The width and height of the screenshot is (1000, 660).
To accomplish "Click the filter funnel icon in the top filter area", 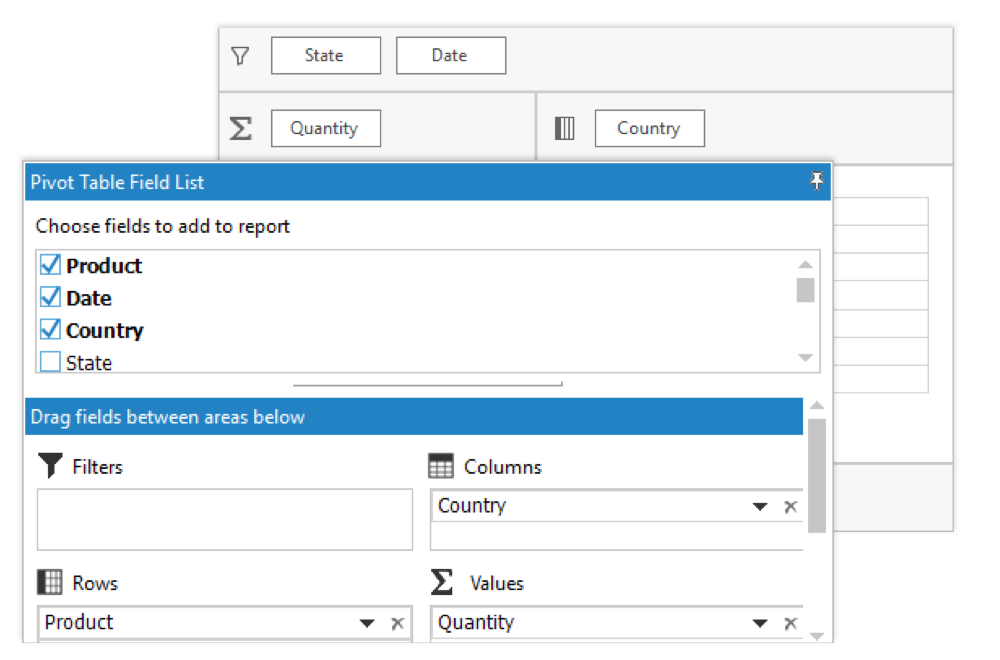I will [x=240, y=56].
